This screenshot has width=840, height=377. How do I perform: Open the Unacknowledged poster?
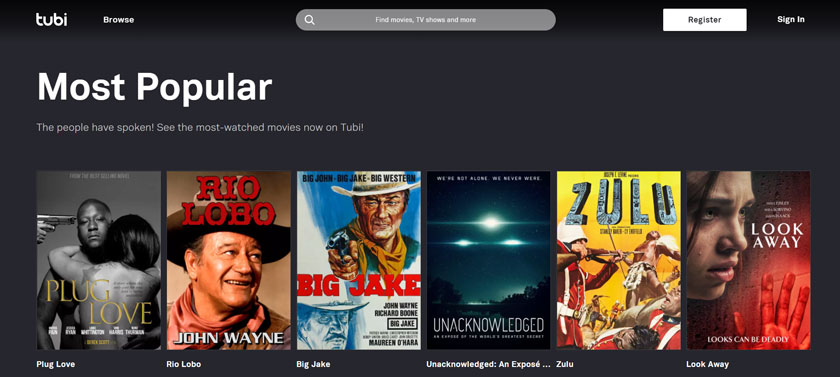coord(489,260)
